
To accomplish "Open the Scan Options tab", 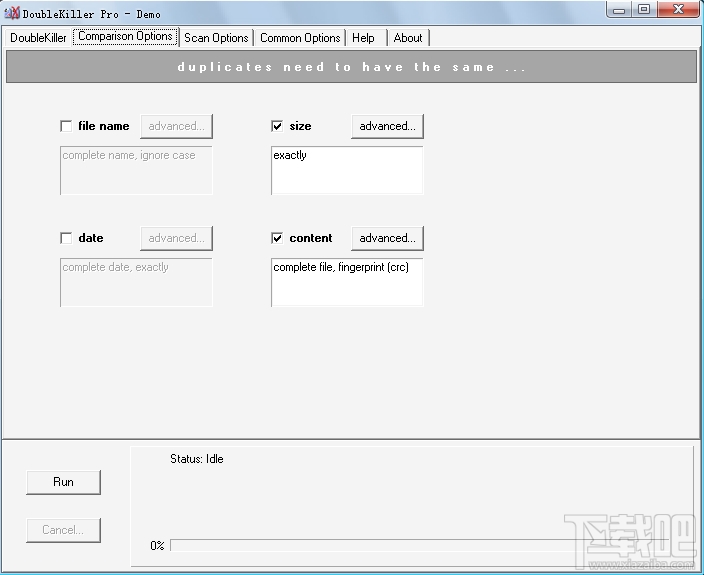I will click(216, 38).
